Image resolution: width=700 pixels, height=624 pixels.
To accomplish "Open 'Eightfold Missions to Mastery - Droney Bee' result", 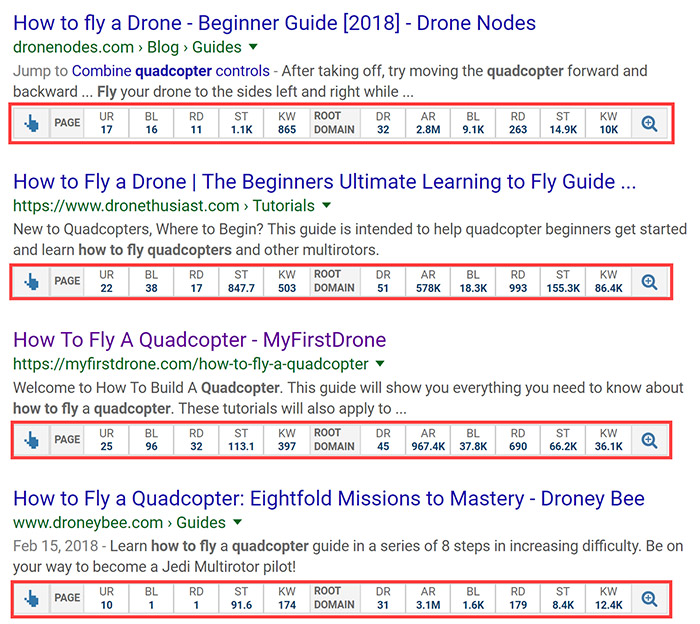I will [329, 499].
